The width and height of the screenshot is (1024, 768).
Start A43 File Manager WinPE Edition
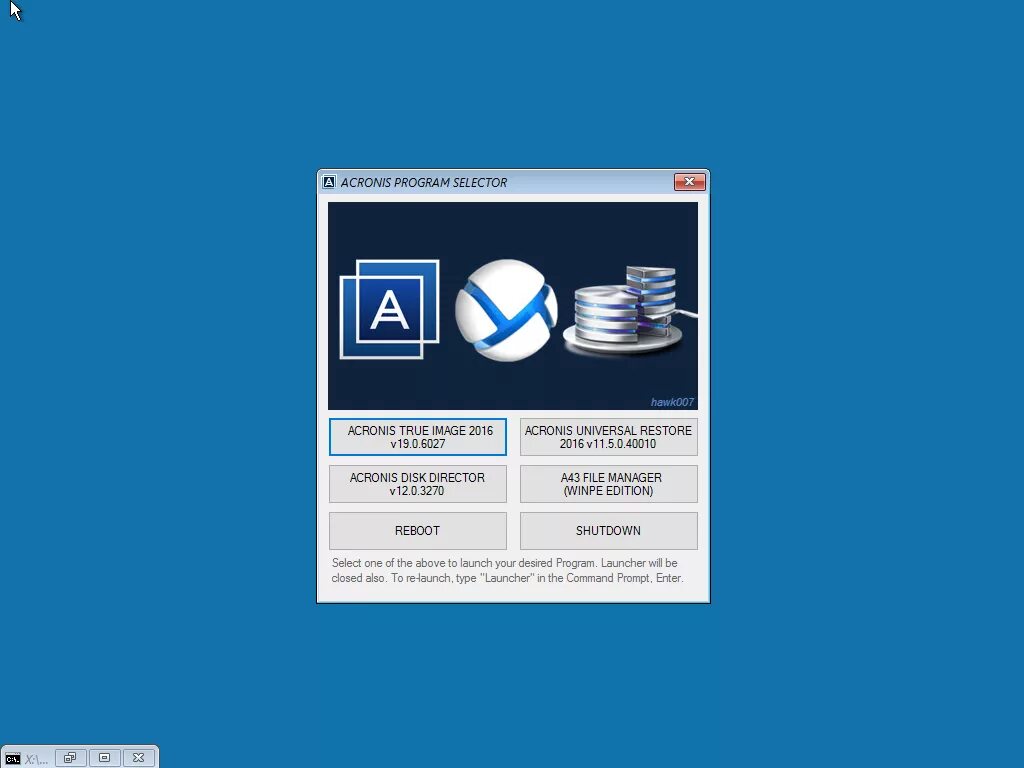click(608, 484)
